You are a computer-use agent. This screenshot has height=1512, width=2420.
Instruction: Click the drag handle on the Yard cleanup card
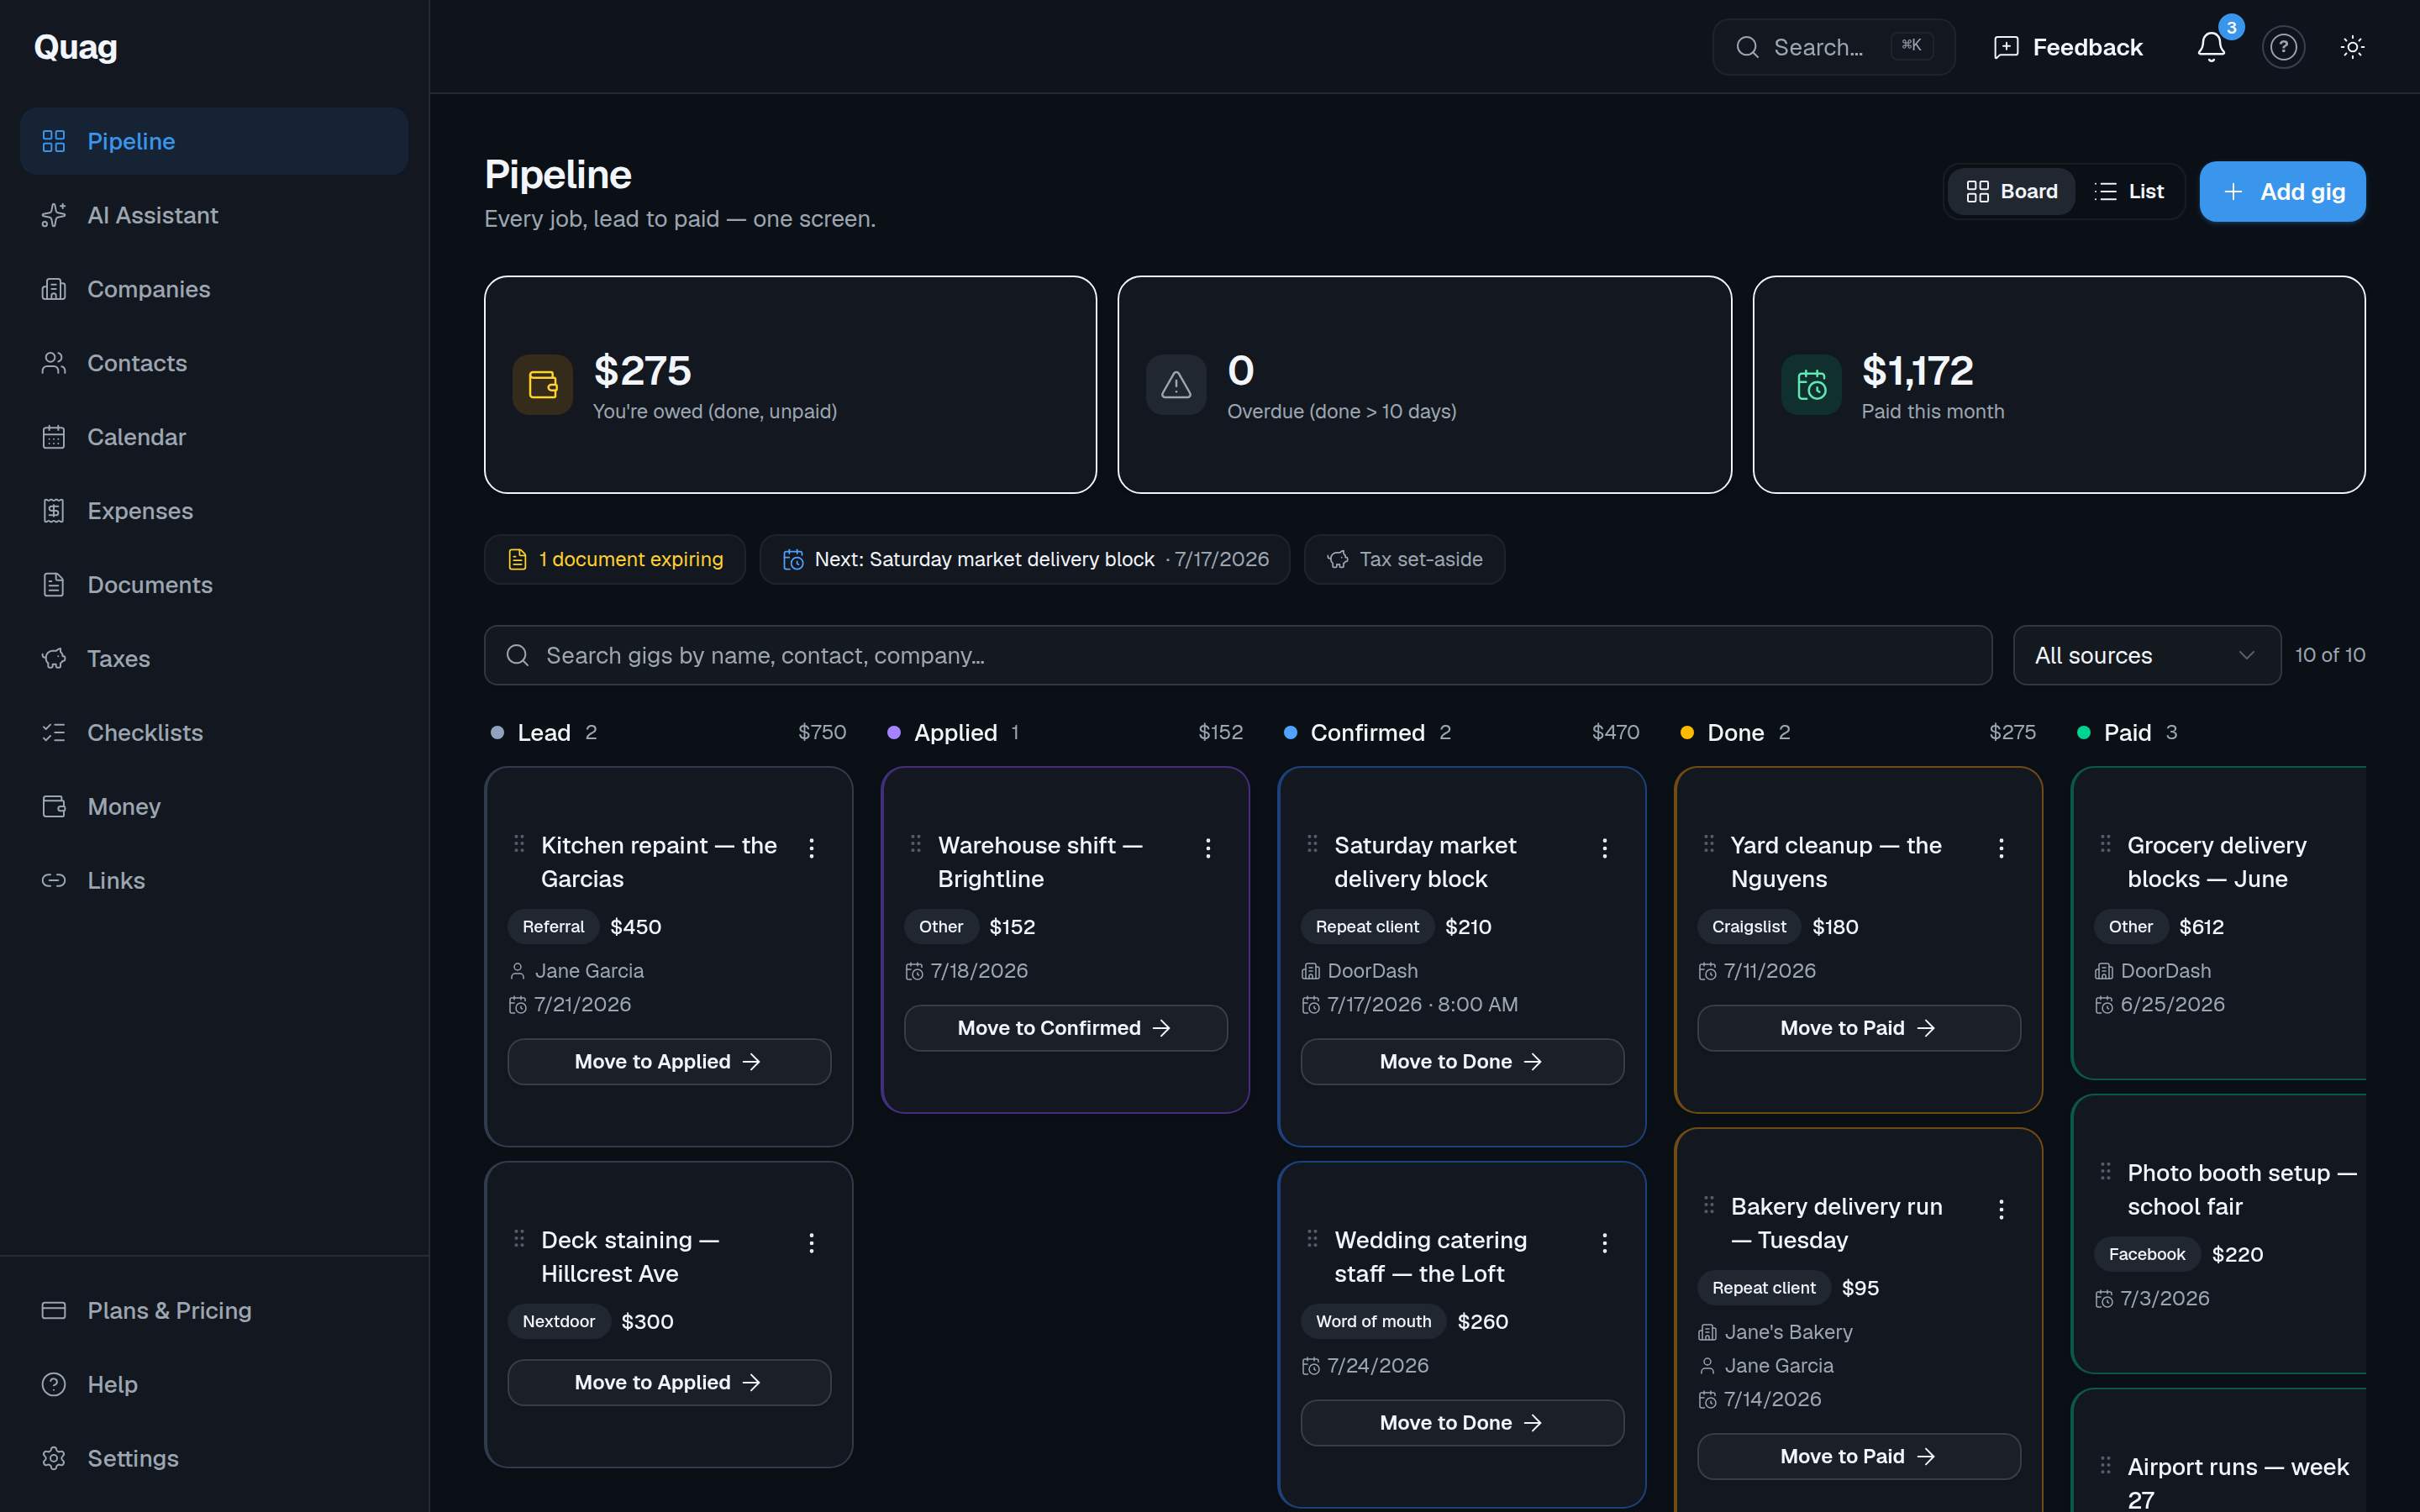[1709, 844]
